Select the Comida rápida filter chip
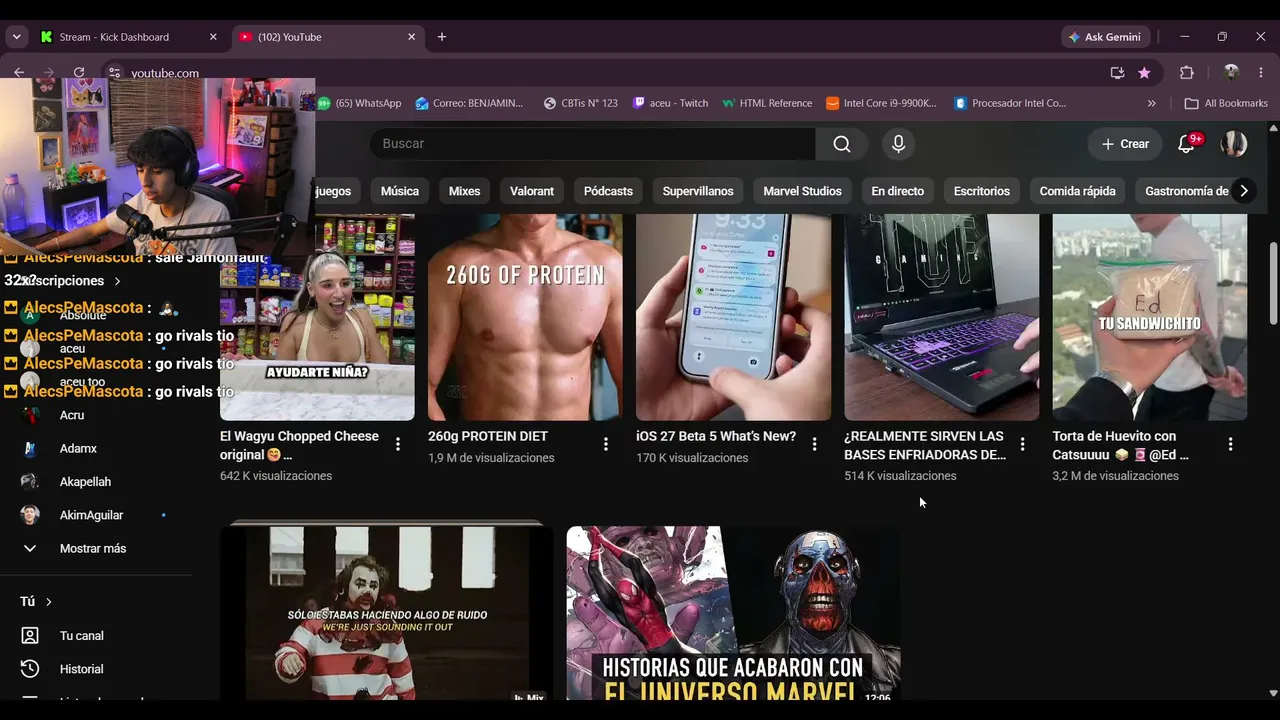1280x720 pixels. tap(1077, 191)
